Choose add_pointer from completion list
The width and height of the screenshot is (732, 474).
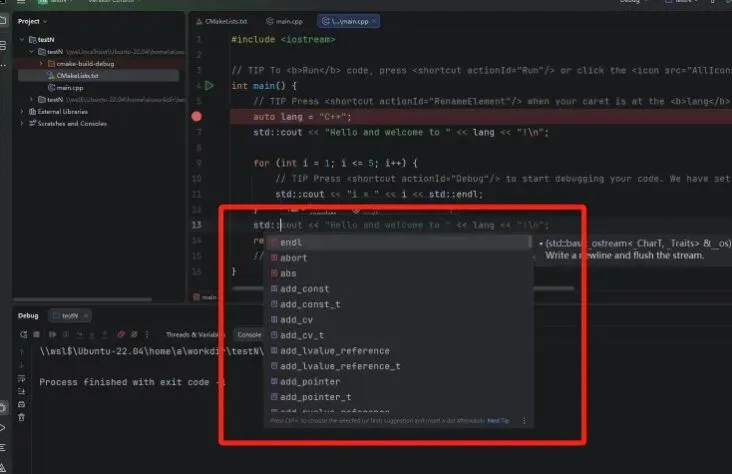[x=400, y=381]
